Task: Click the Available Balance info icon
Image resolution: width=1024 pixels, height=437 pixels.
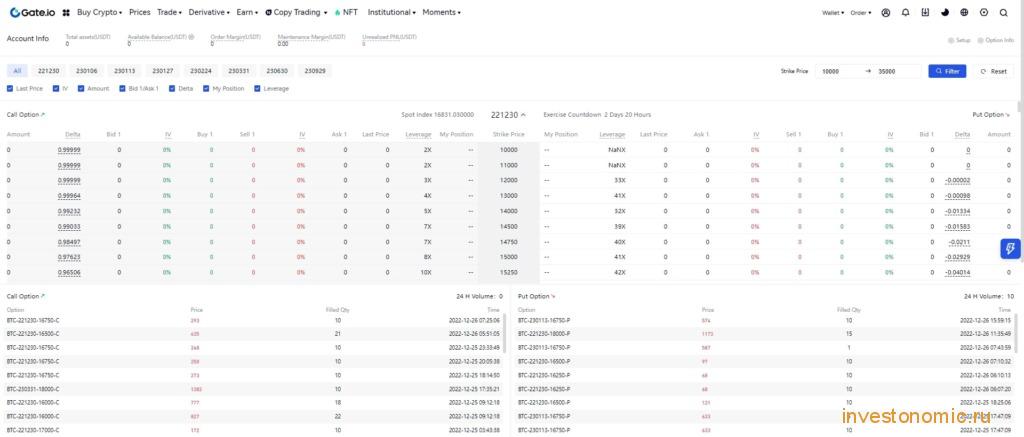Action: (191, 37)
